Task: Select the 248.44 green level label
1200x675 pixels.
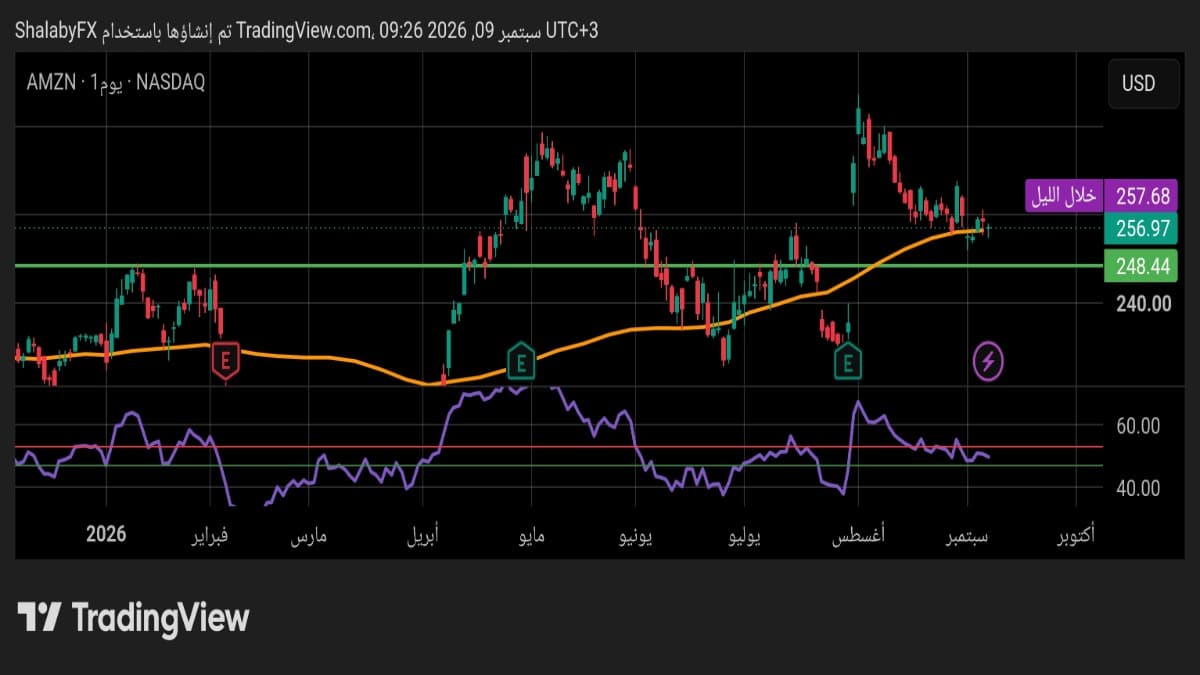Action: tap(1143, 266)
